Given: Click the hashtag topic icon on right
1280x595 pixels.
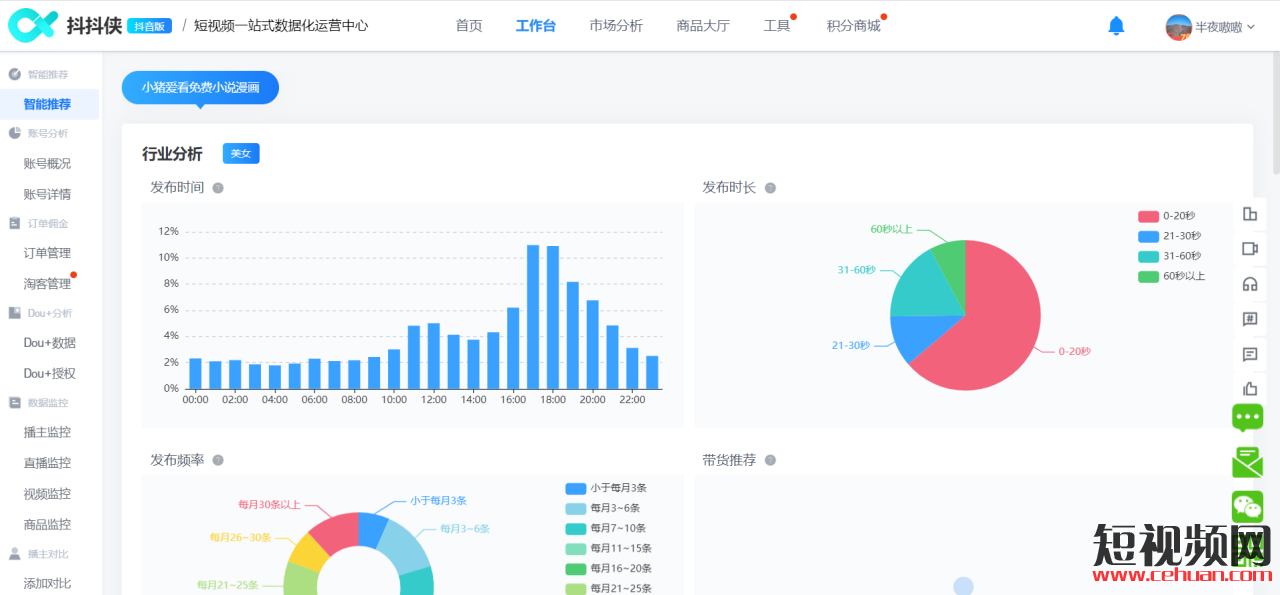Looking at the screenshot, I should coord(1249,319).
